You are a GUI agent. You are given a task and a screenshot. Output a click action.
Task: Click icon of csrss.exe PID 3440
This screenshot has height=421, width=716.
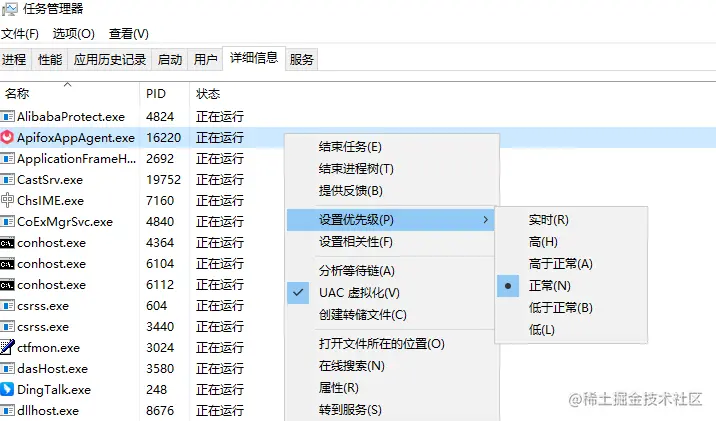pyautogui.click(x=7, y=327)
